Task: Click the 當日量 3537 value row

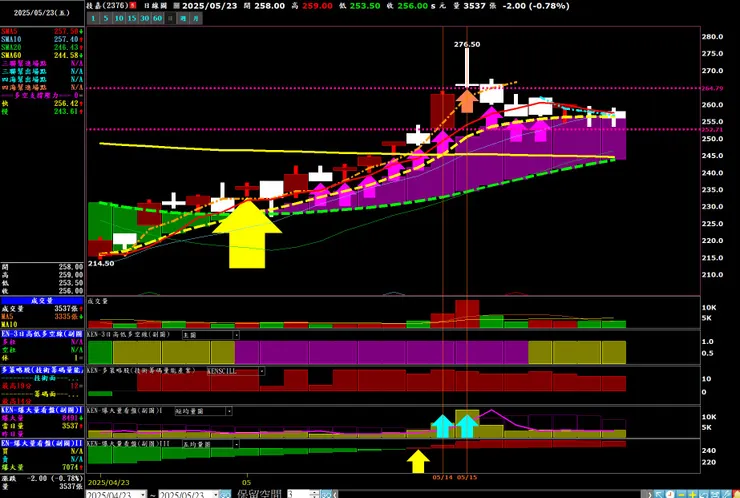Action: (42, 426)
